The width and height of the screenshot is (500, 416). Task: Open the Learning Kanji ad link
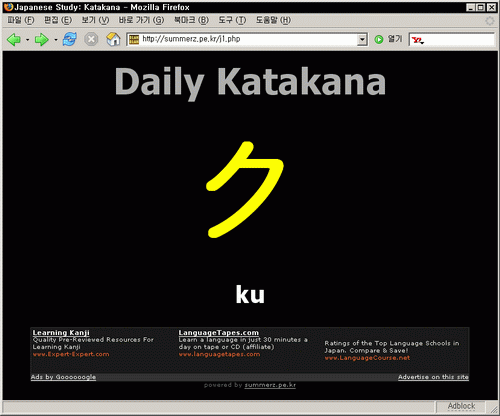(x=61, y=333)
